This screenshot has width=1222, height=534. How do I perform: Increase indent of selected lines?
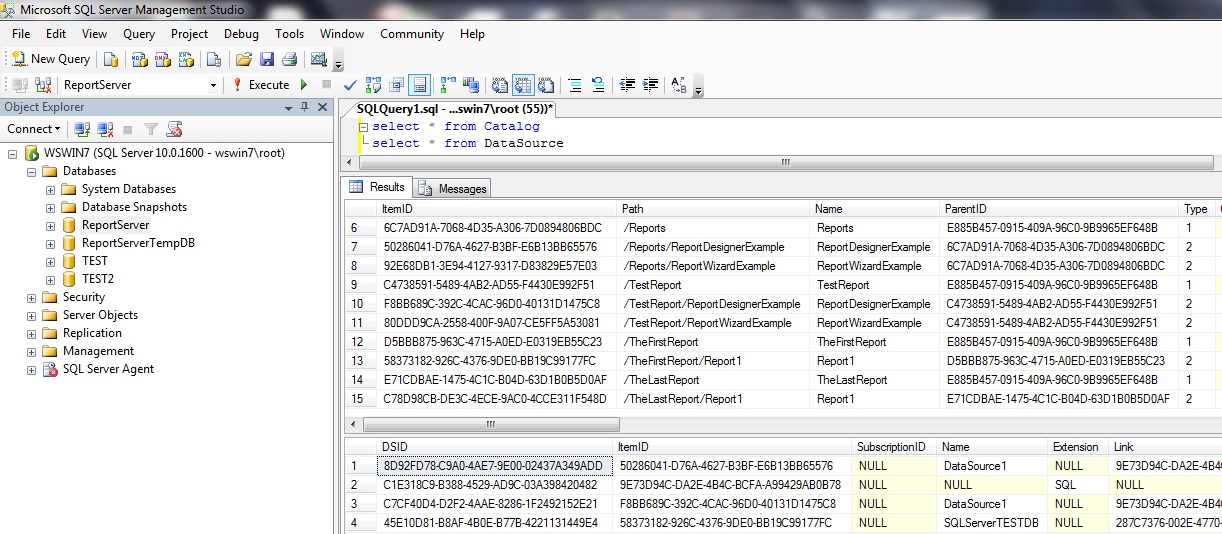tap(650, 85)
